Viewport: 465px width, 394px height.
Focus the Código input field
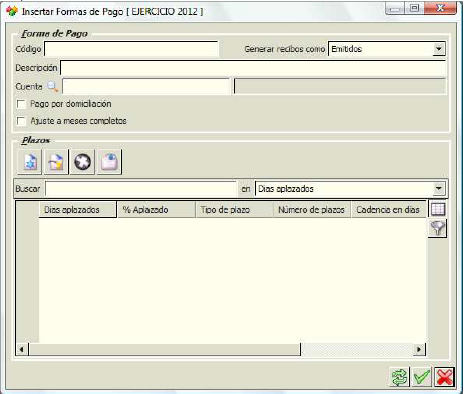[x=131, y=49]
